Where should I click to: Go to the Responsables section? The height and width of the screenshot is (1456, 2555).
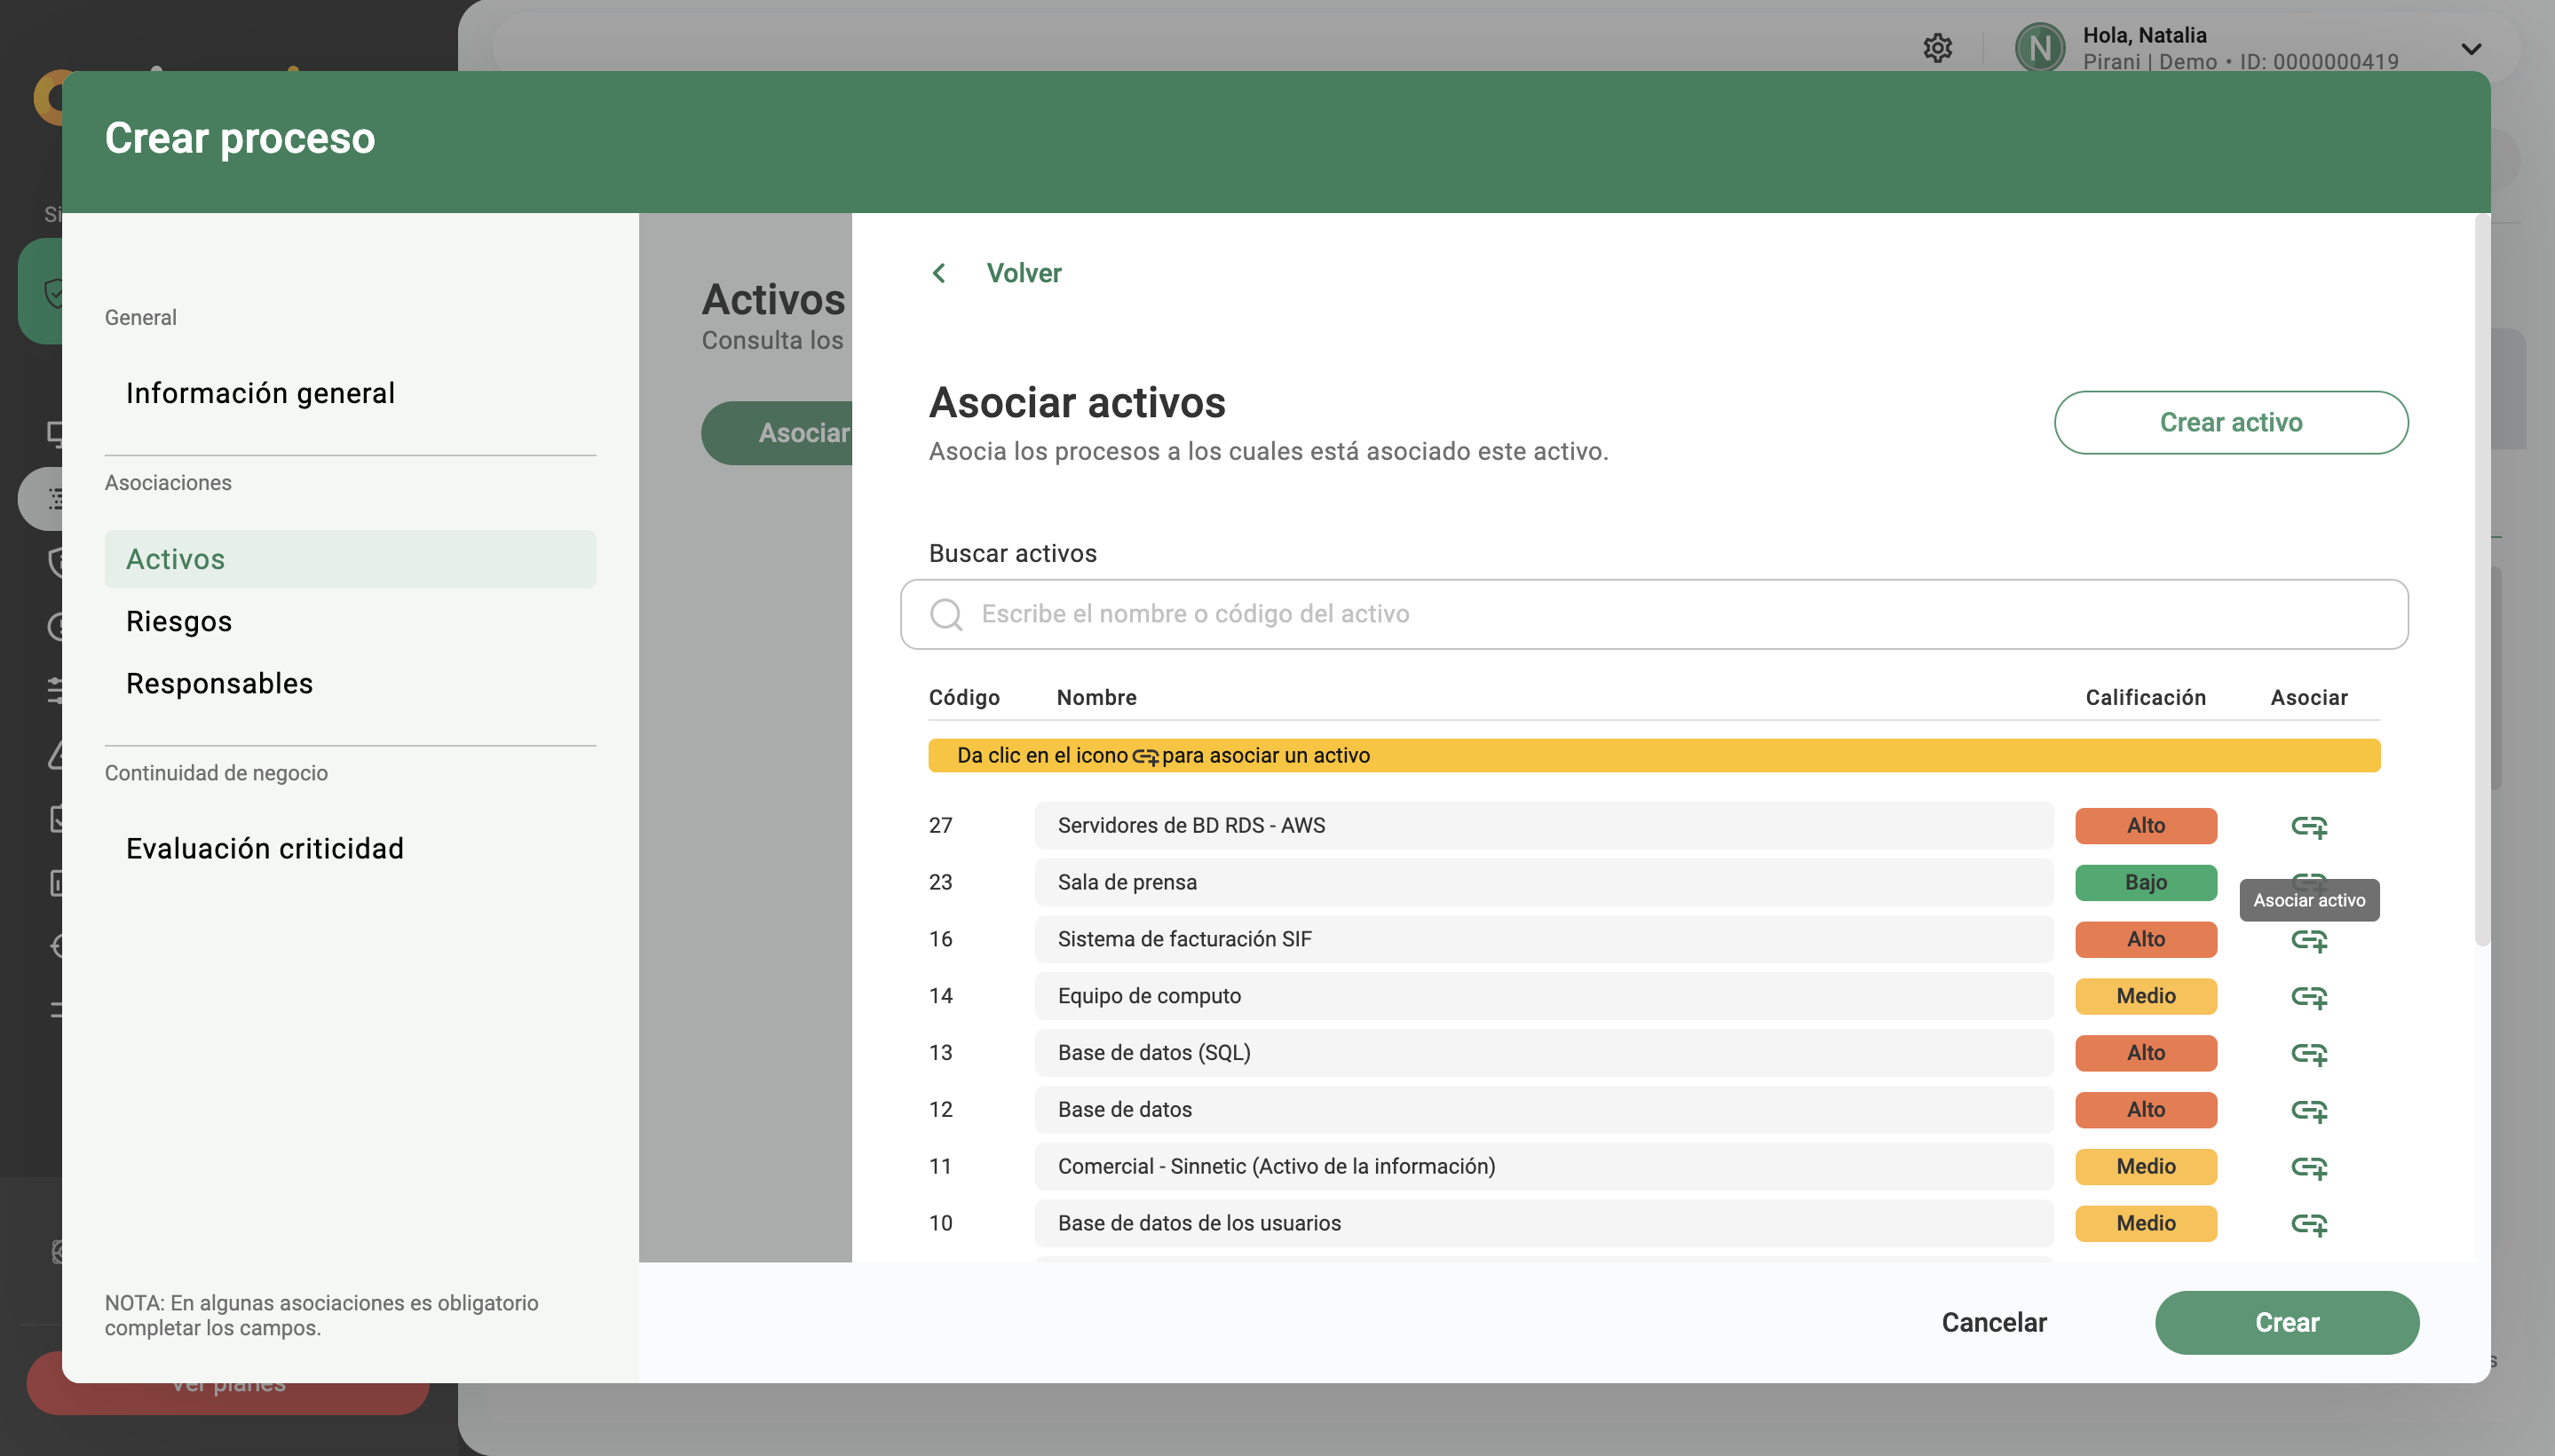point(220,683)
